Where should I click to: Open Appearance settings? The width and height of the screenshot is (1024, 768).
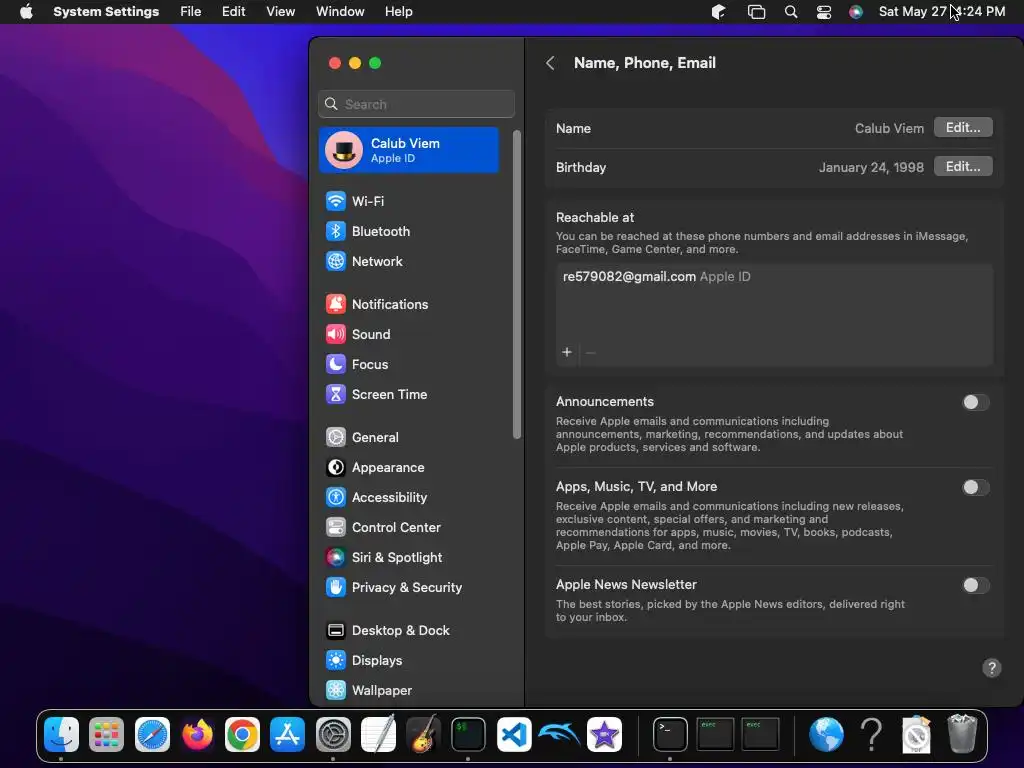(375, 468)
